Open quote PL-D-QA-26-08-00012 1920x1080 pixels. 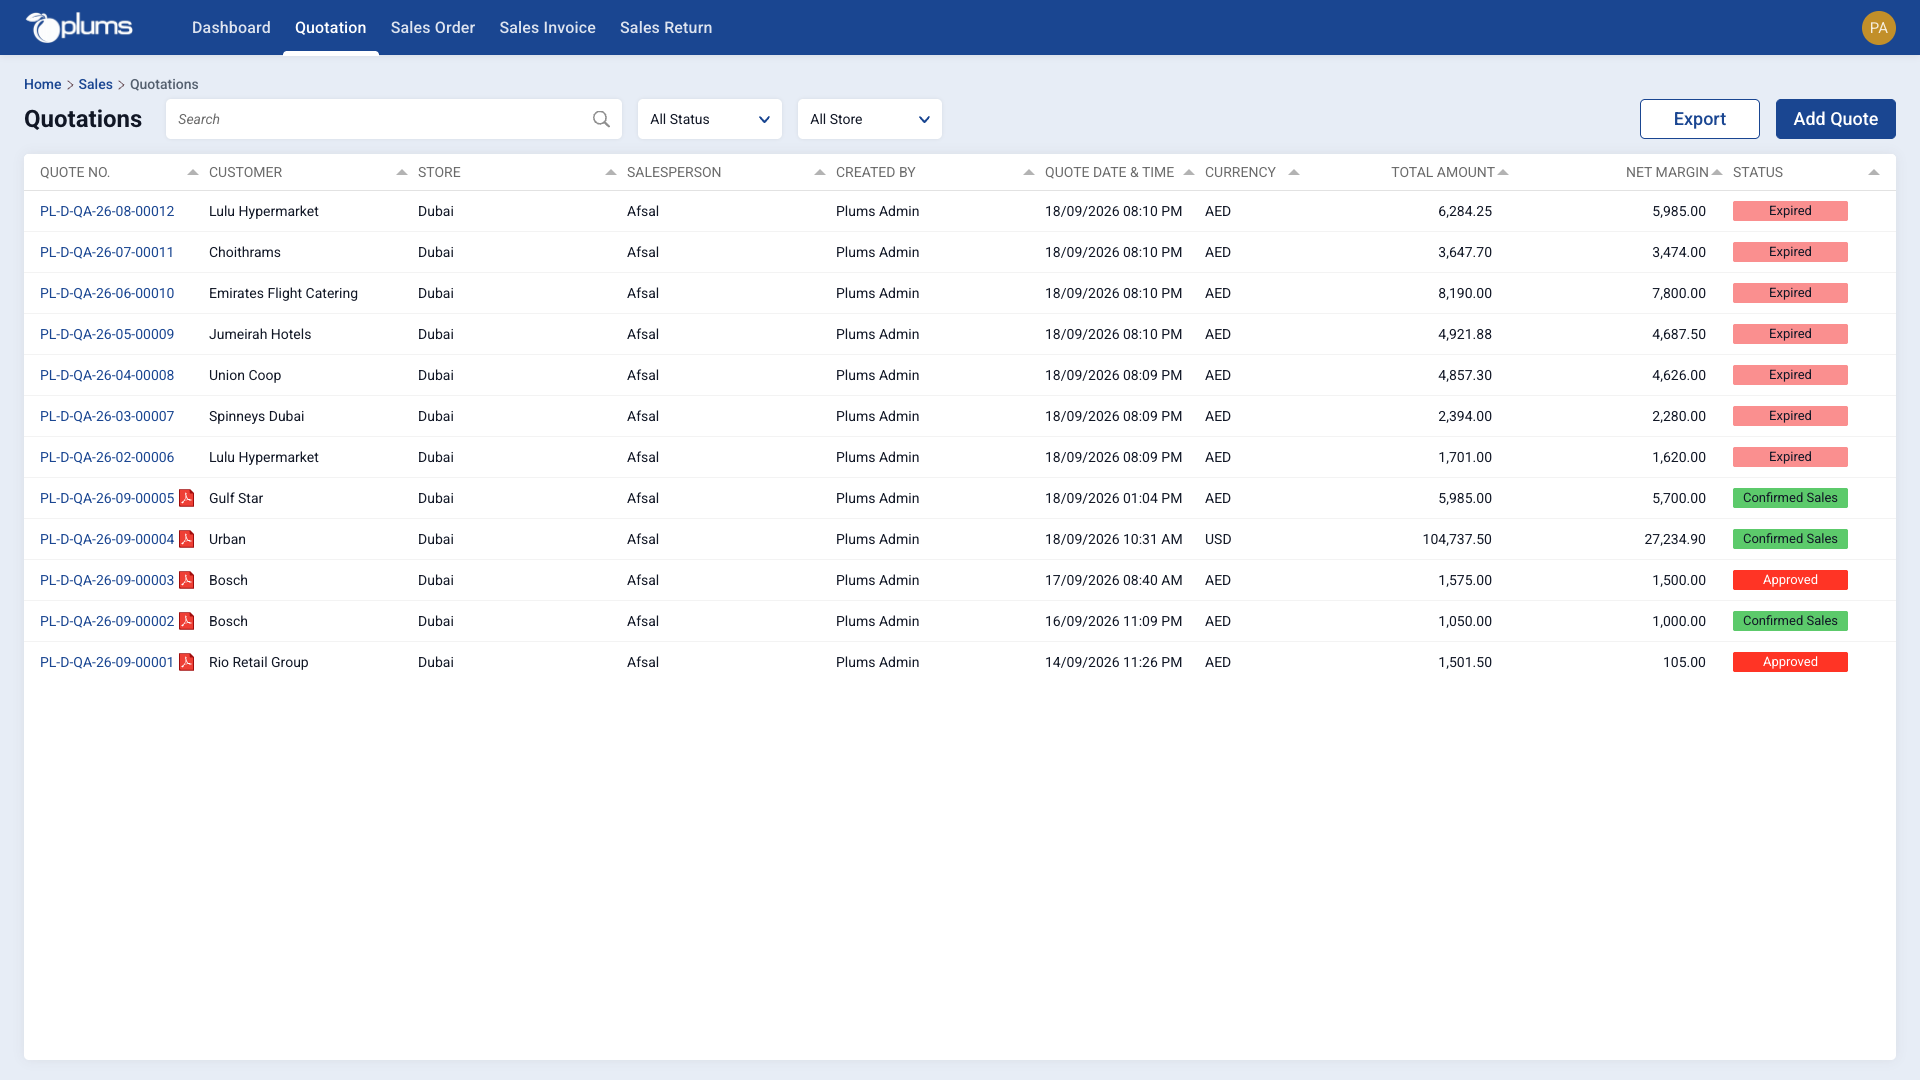[x=107, y=211]
